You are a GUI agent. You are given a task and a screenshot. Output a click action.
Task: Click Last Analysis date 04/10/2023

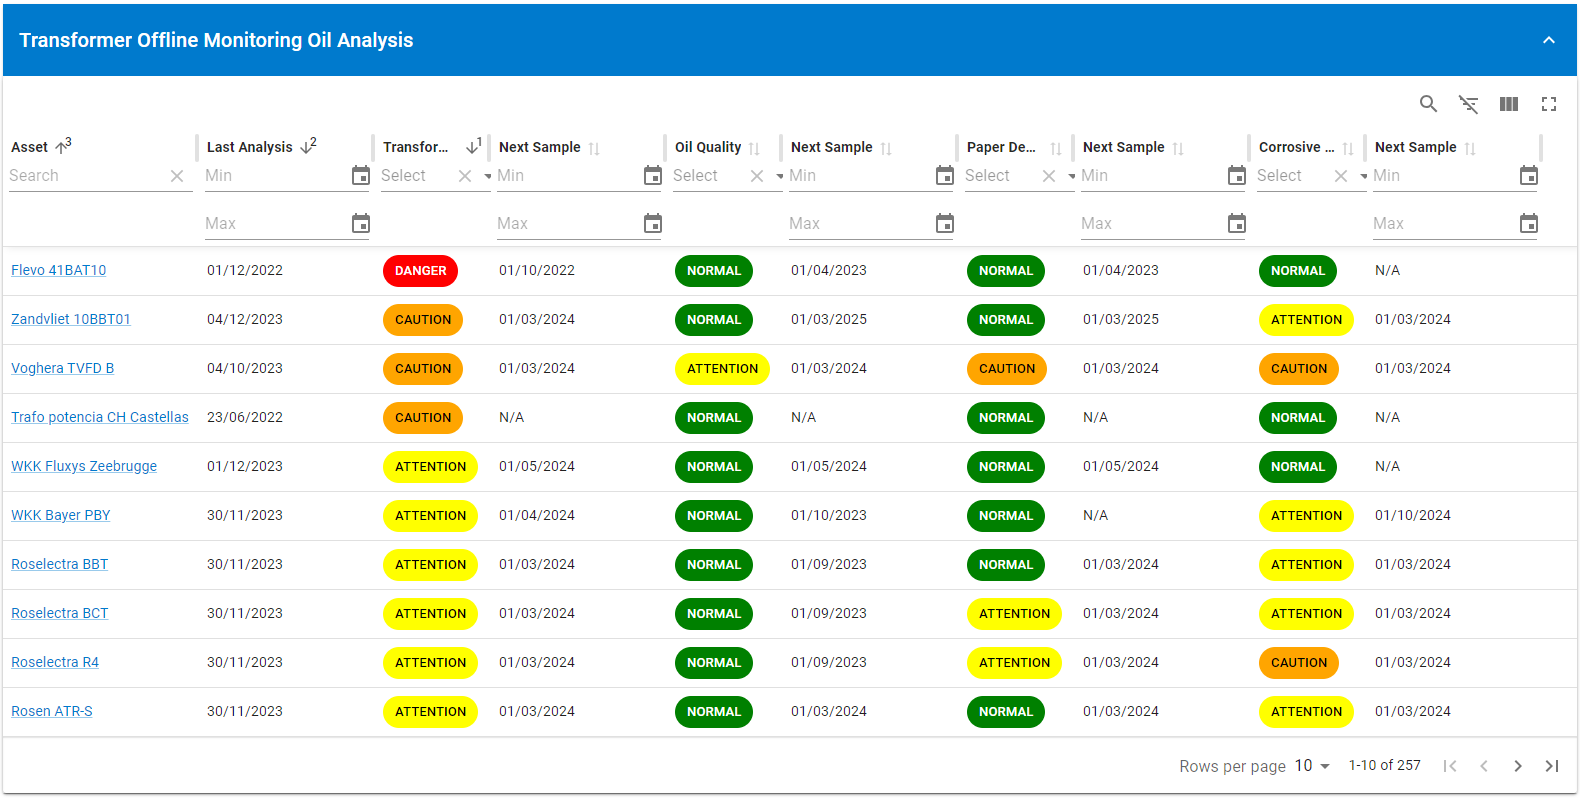coord(245,369)
